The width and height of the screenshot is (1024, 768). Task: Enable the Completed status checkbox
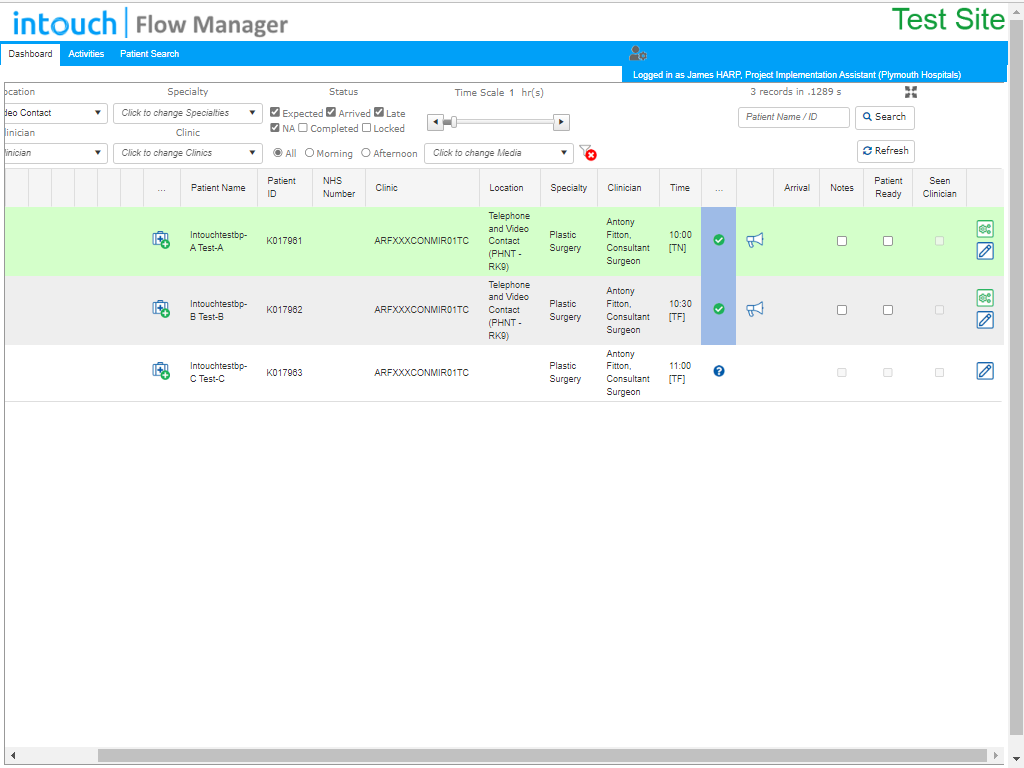[x=303, y=127]
